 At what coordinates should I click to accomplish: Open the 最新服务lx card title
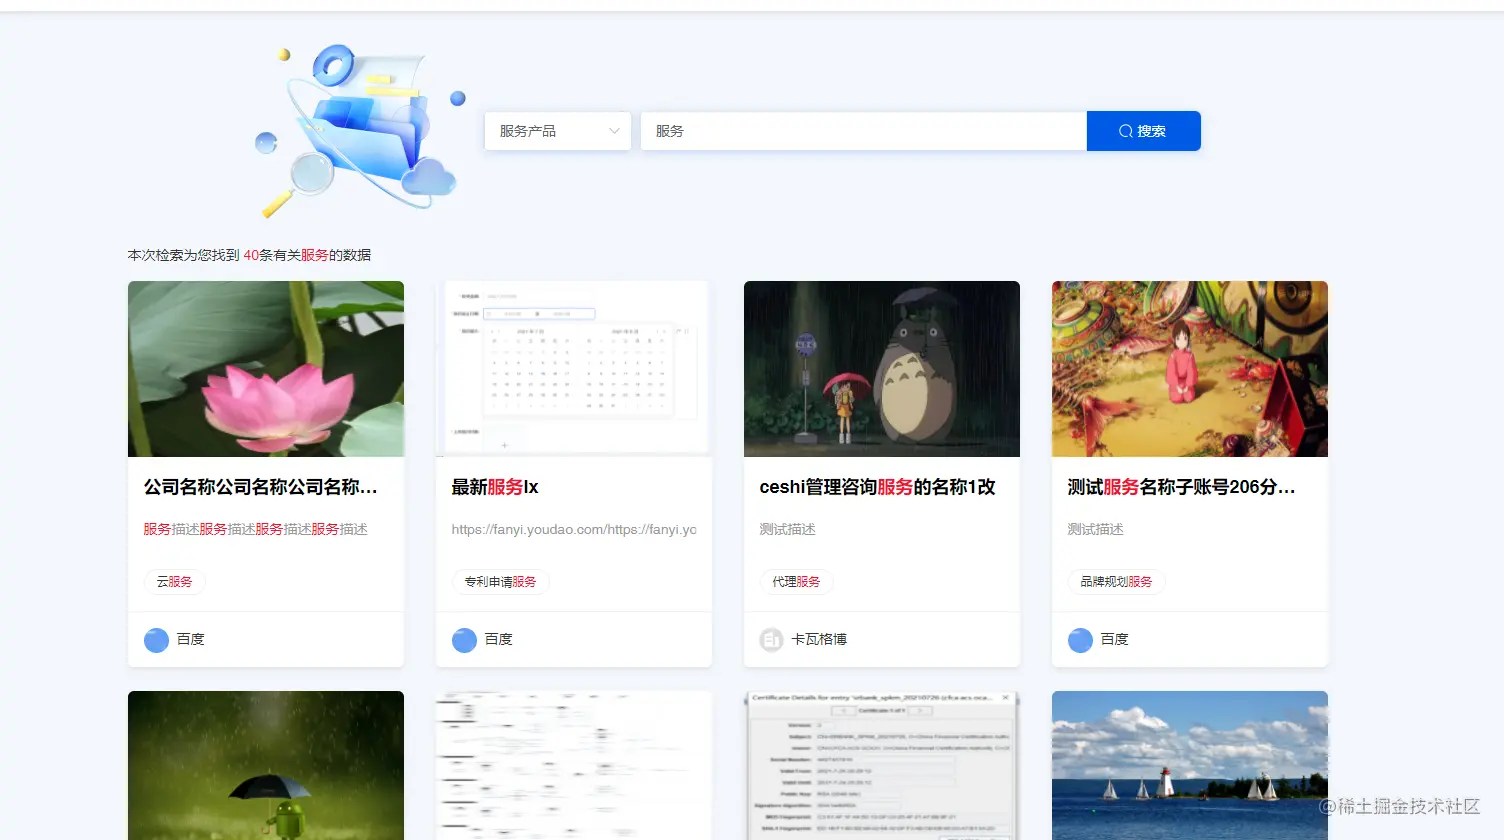pos(495,487)
